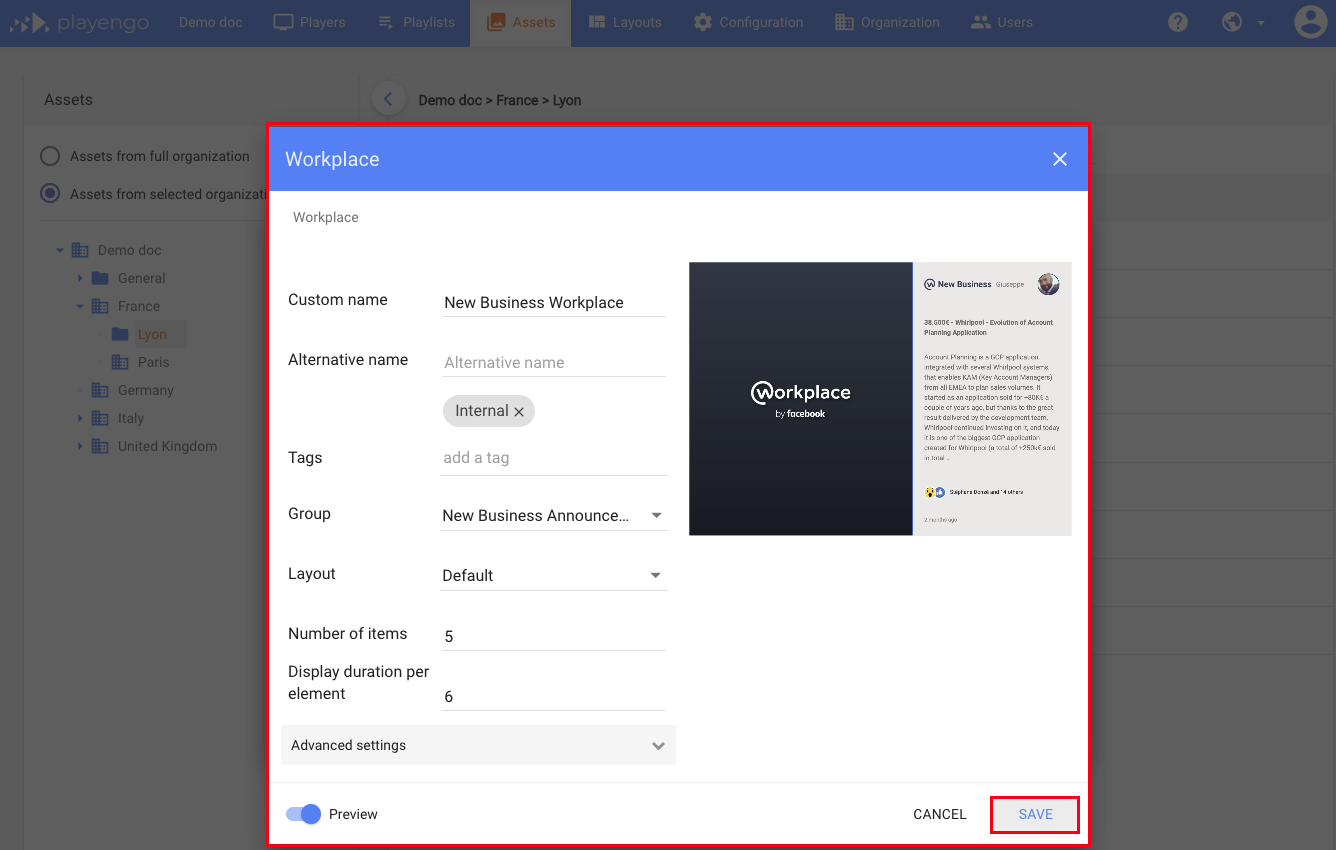Expand Advanced settings section
The height and width of the screenshot is (850, 1336).
[478, 745]
